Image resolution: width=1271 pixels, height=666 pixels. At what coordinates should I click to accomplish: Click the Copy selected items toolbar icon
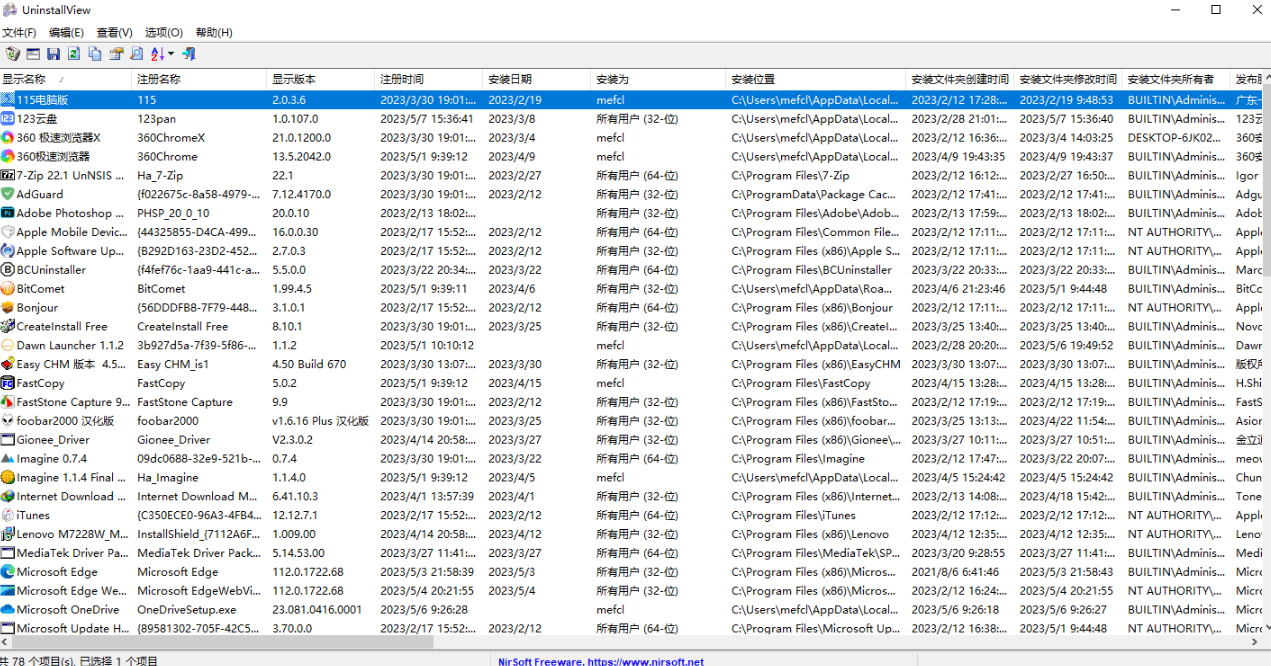coord(95,54)
